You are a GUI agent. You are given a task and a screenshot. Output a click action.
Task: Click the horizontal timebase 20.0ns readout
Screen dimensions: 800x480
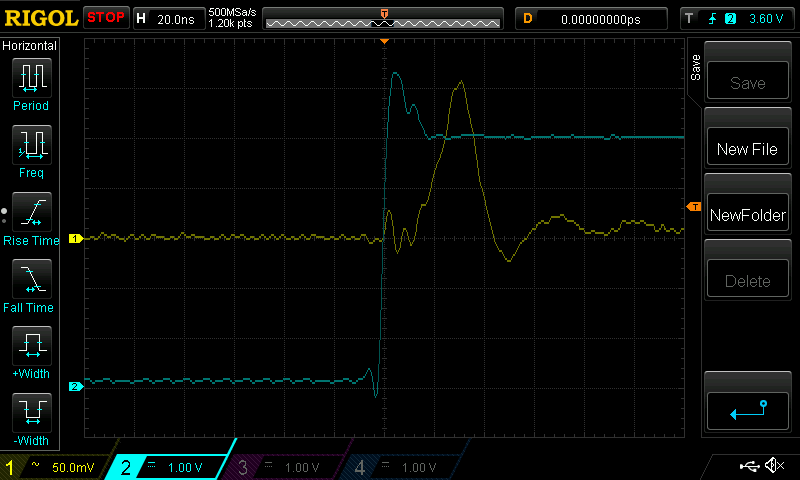[176, 19]
